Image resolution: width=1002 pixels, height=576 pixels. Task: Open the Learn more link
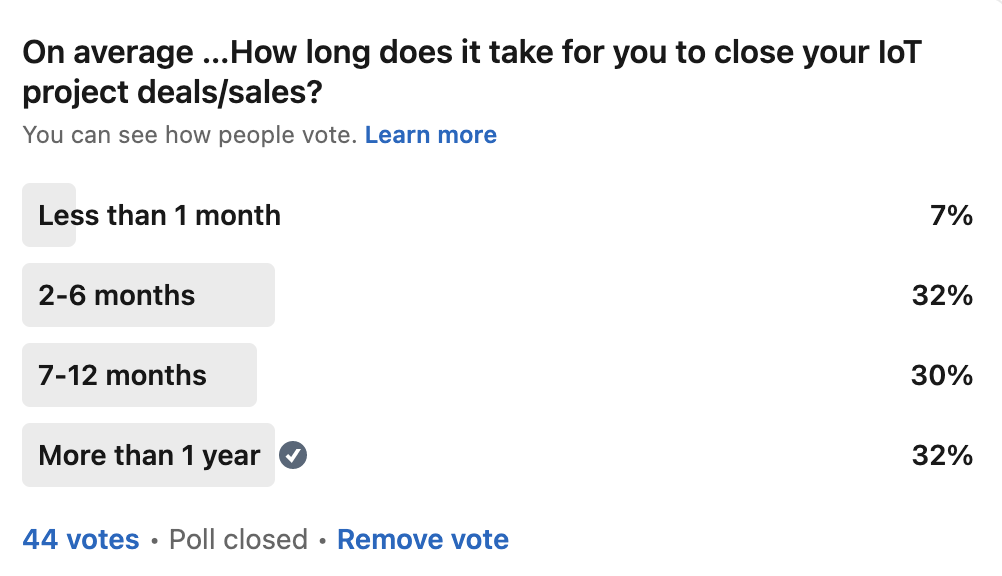click(x=430, y=135)
